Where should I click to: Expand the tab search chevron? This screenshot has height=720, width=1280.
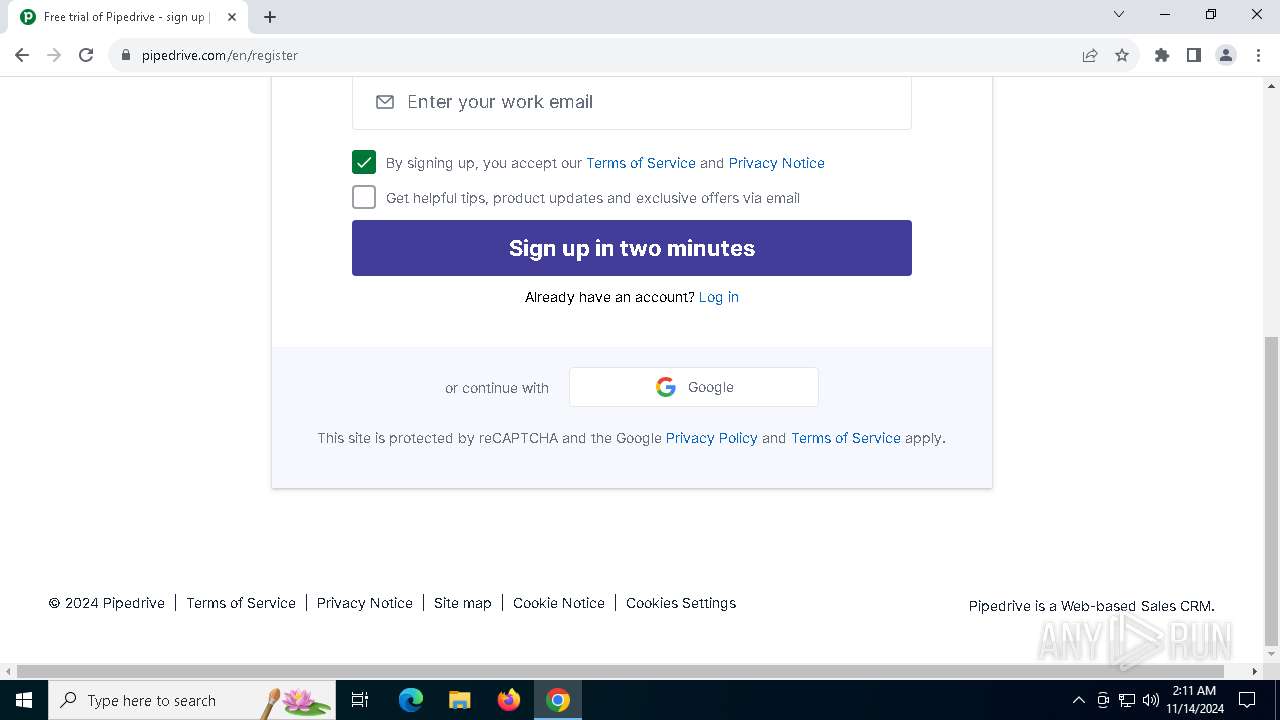(1119, 14)
